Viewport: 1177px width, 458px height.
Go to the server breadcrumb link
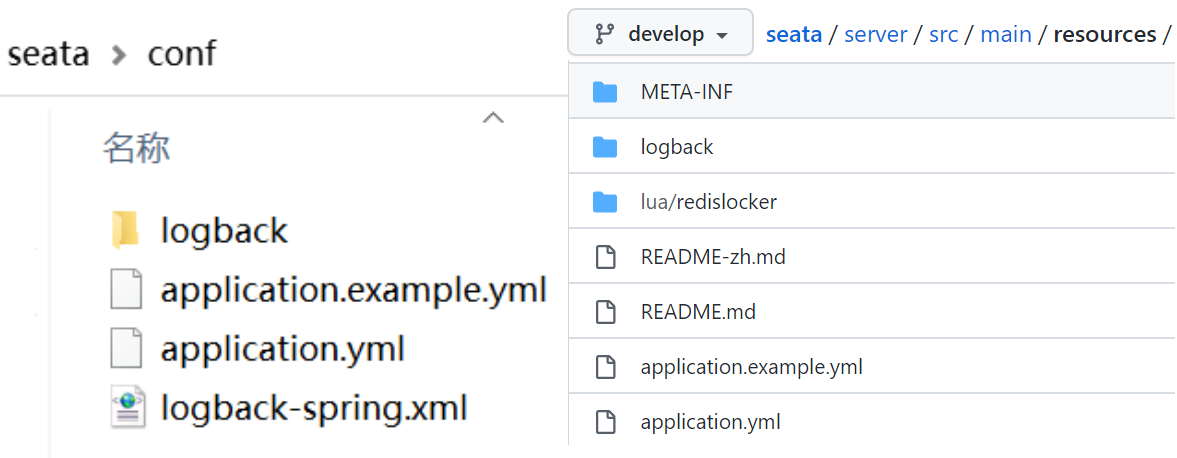coord(876,35)
